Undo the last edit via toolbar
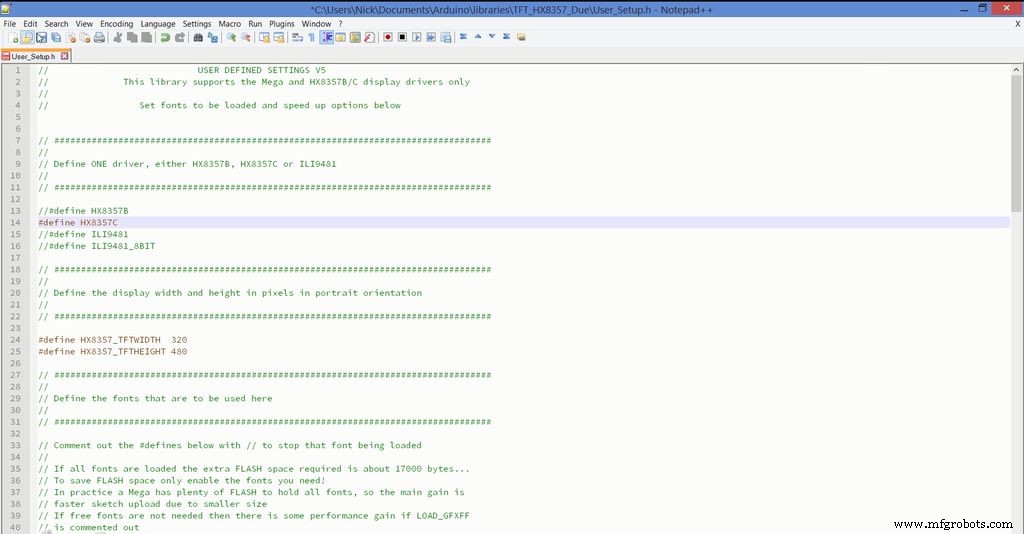 [165, 38]
